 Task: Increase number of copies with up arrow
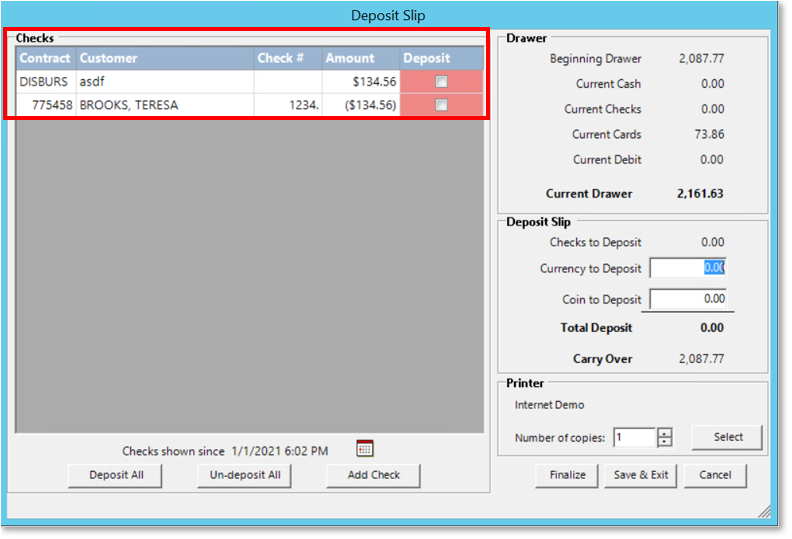665,432
